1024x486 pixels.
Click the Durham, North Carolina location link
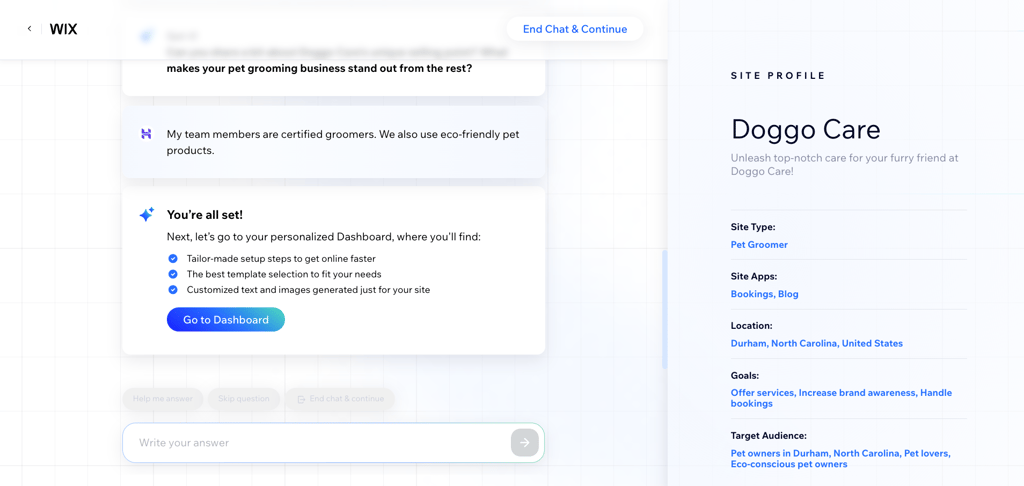(817, 343)
